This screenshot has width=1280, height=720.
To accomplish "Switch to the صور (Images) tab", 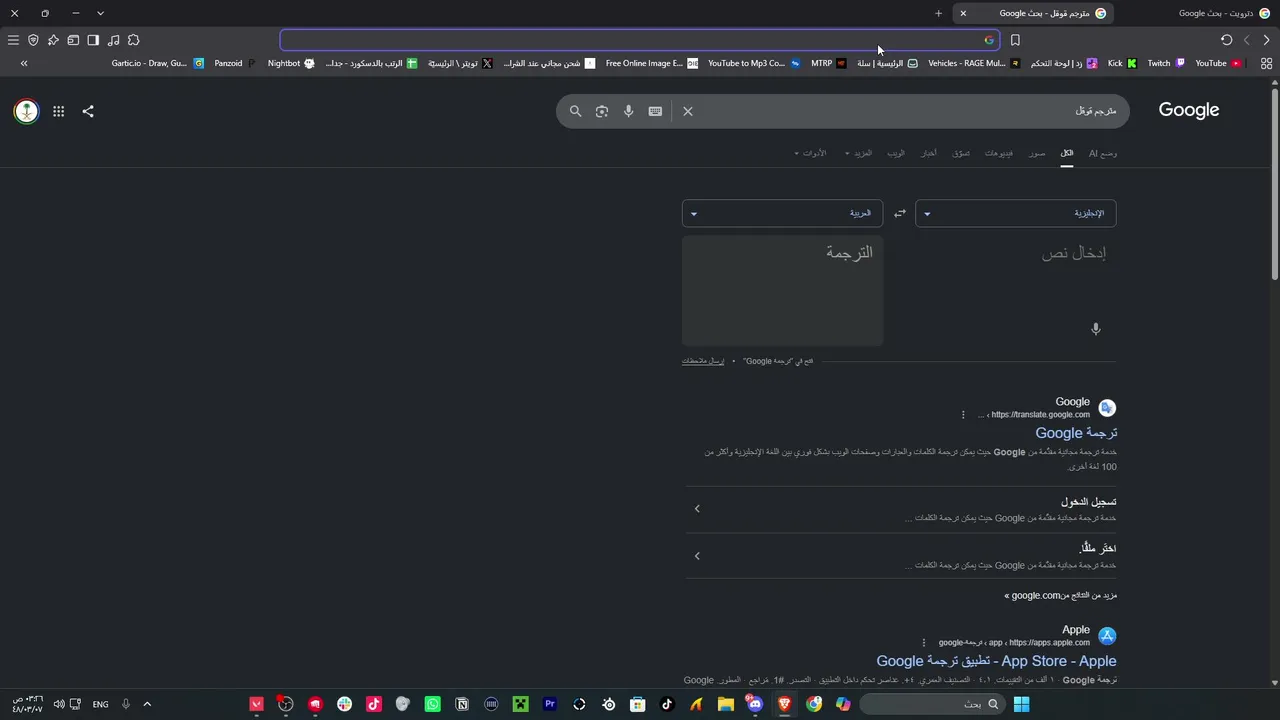I will [x=1038, y=153].
